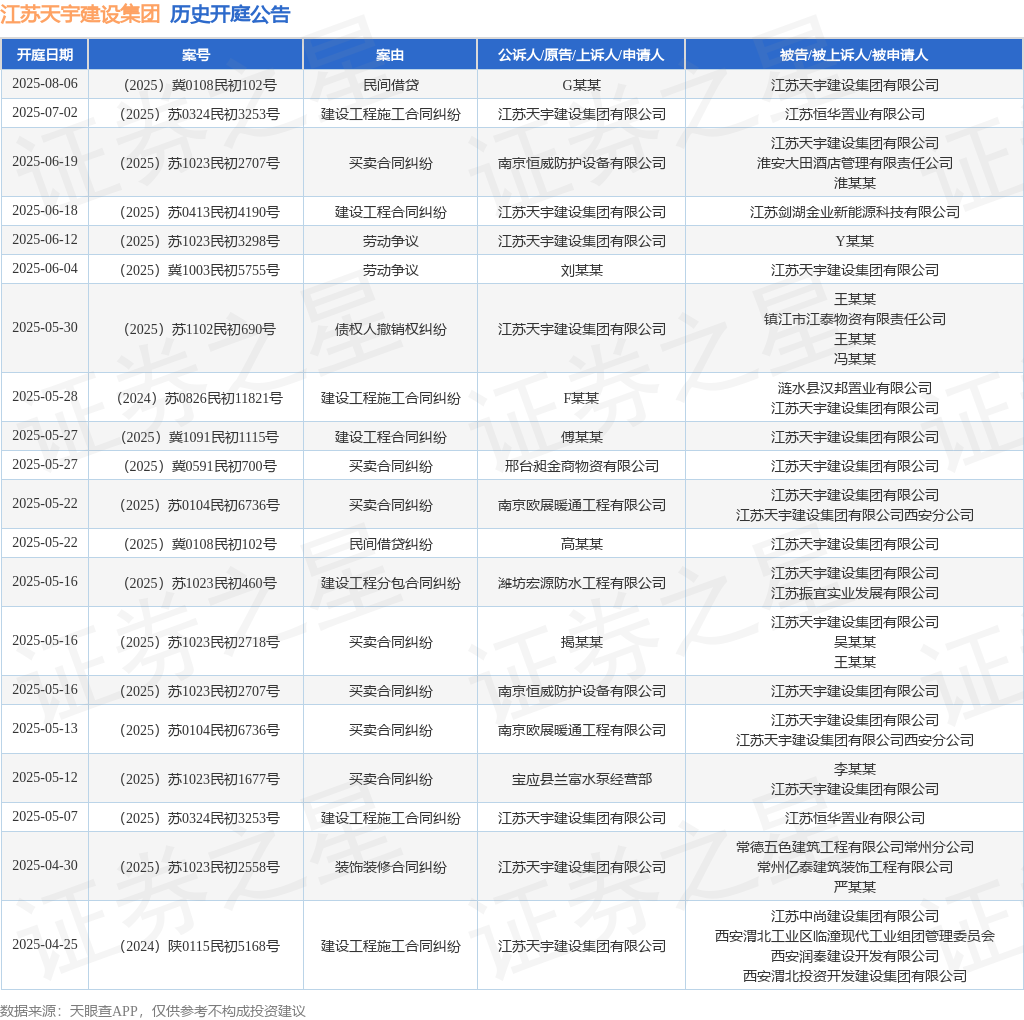1024x1020 pixels.
Task: Click the 历史开庭公告 heading
Action: [x=230, y=14]
